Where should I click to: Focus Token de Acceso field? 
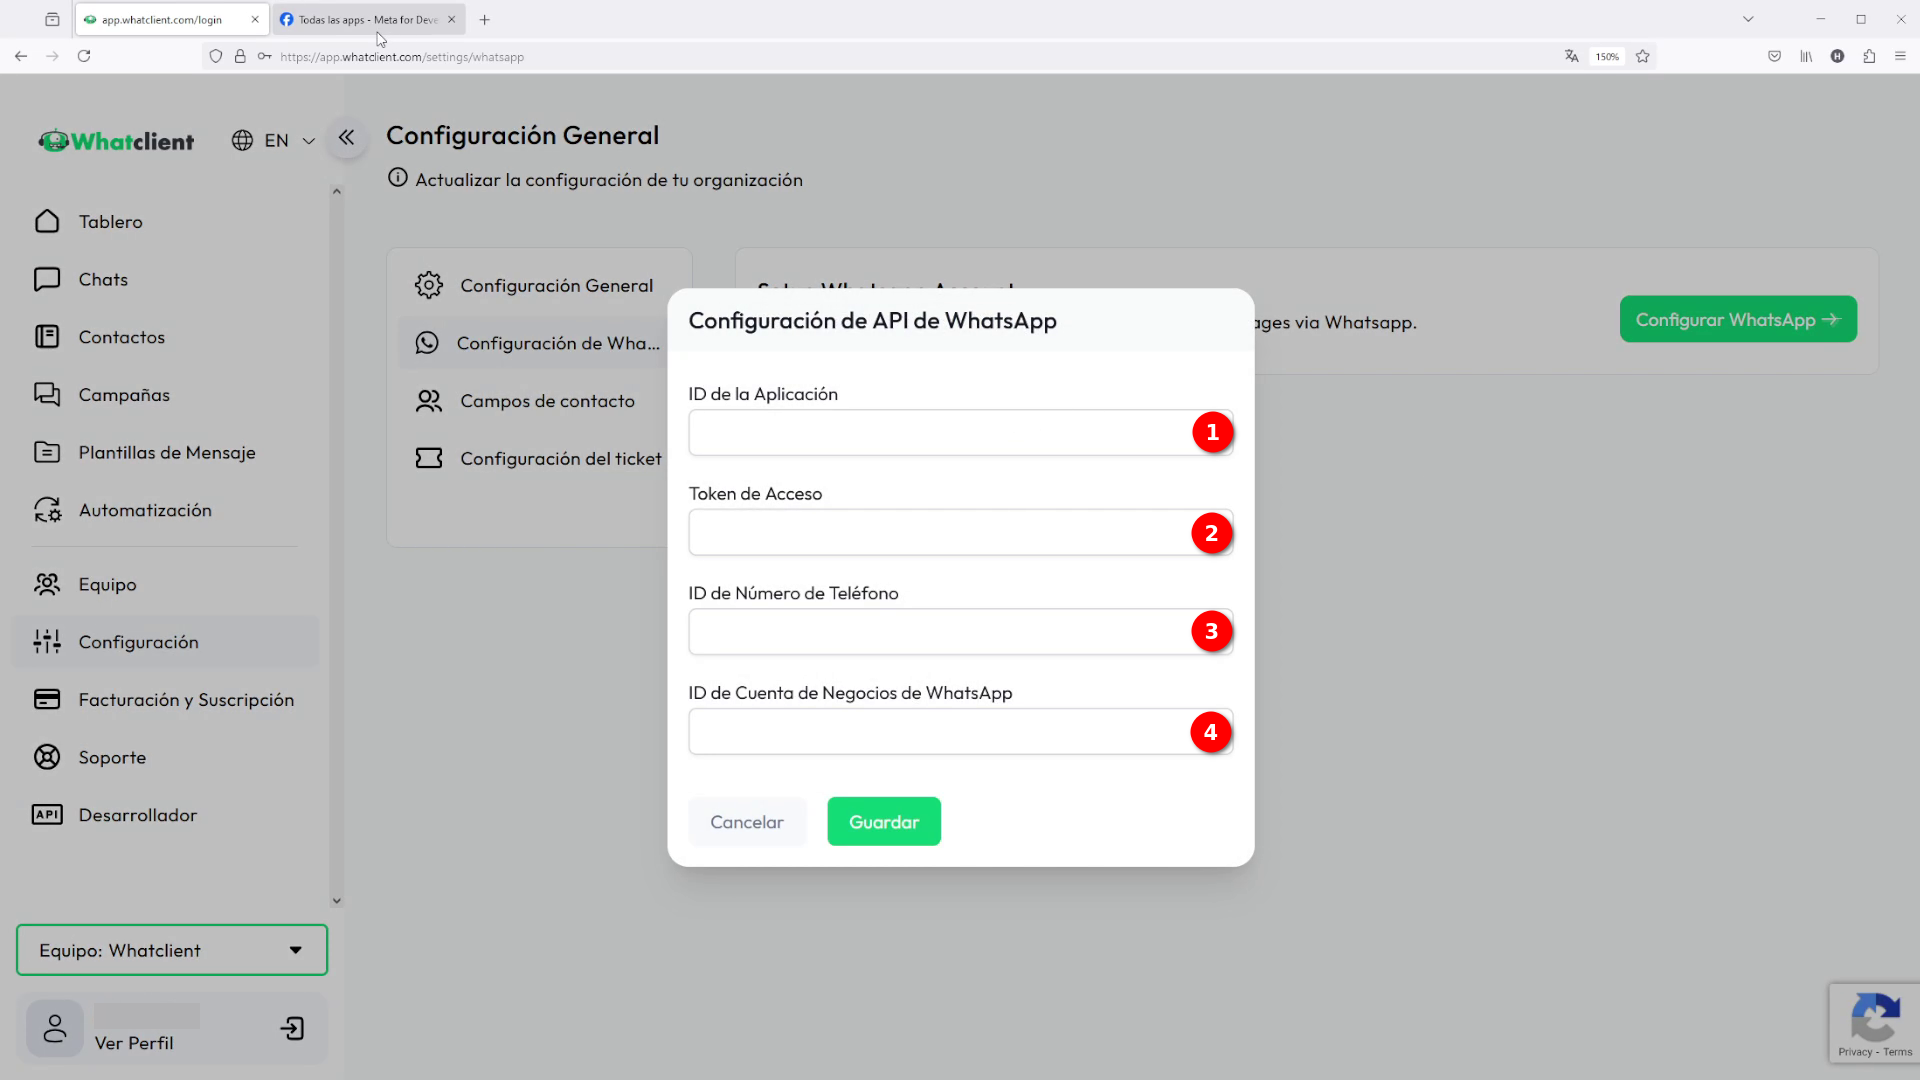[x=960, y=532]
